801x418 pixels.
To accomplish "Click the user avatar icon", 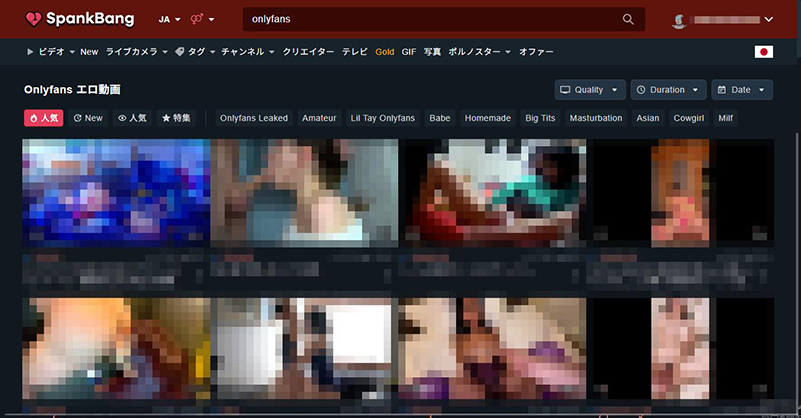I will 678,20.
